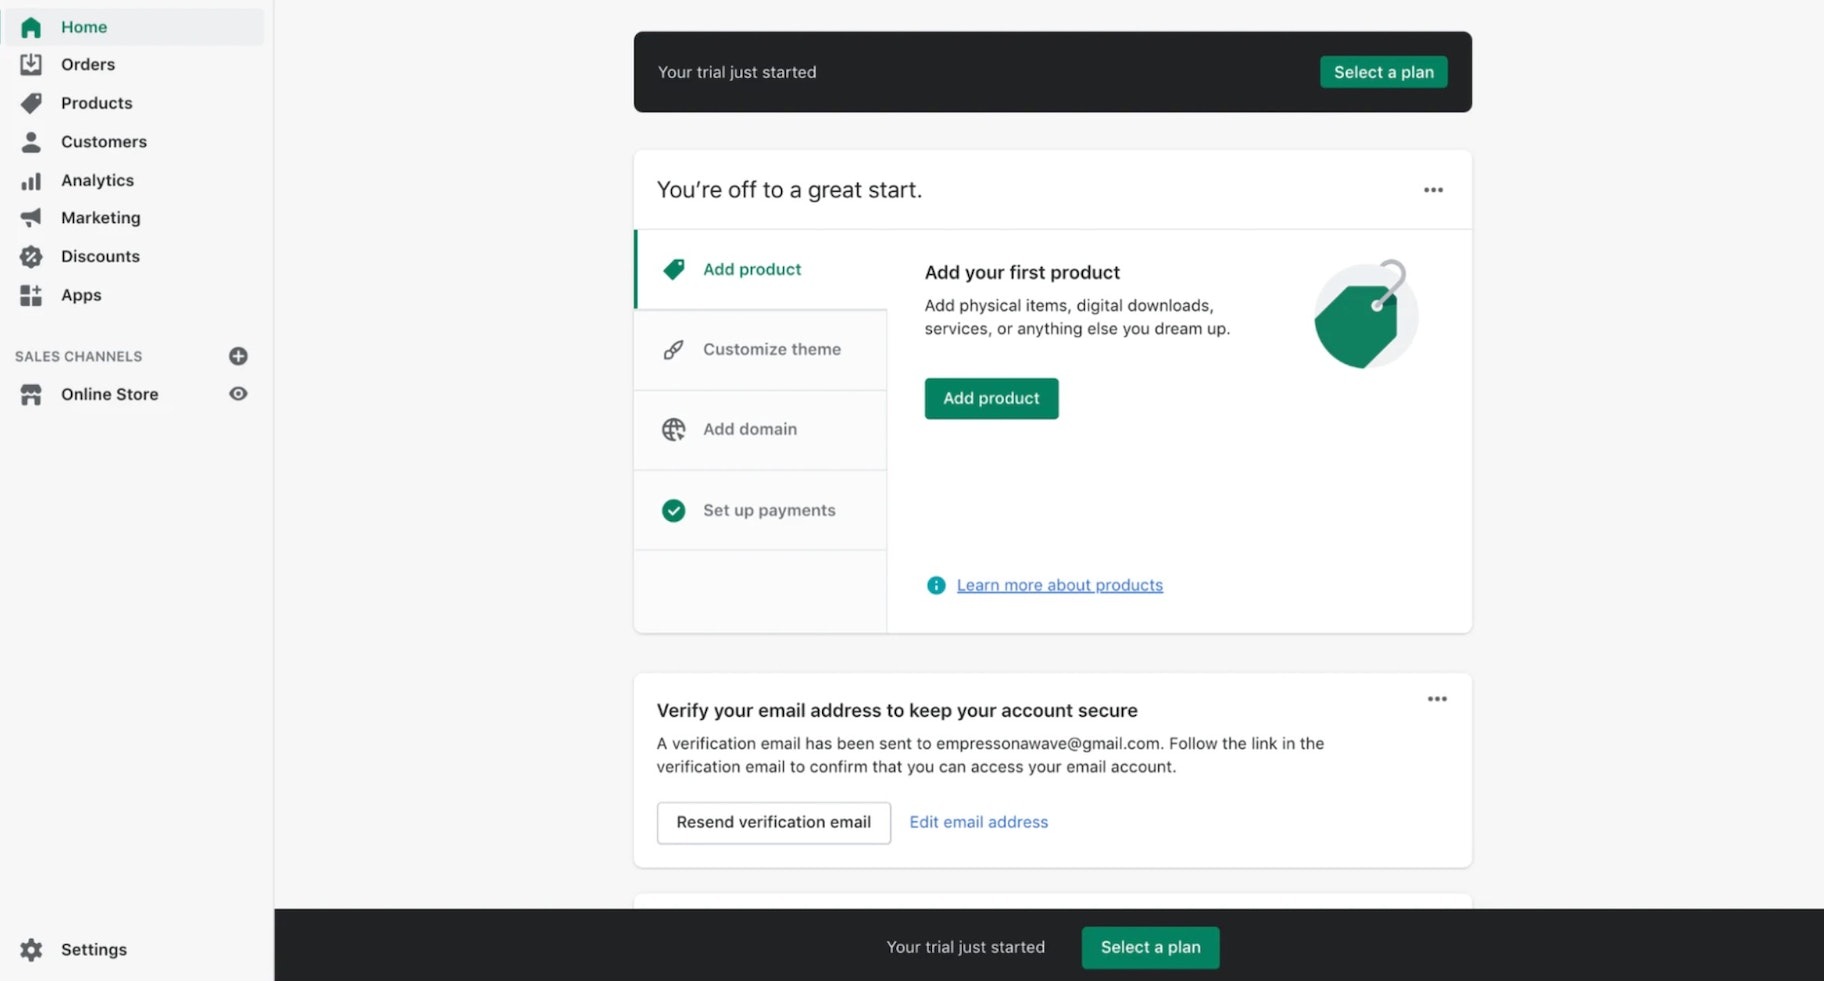This screenshot has width=1824, height=981.
Task: Click the Set up payments checkmark
Action: coord(674,511)
